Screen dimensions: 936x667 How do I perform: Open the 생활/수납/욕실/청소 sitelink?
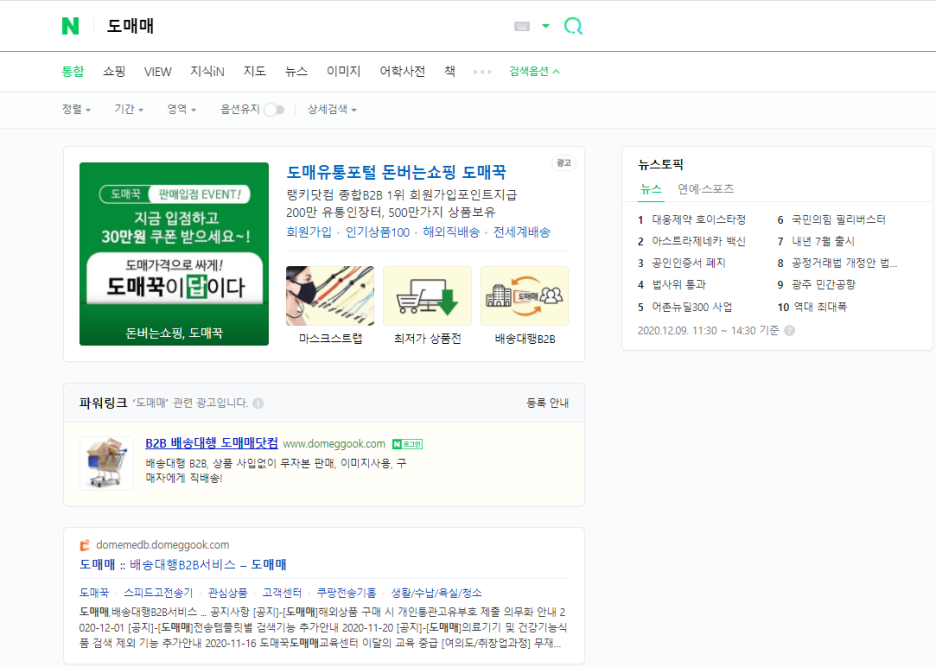[436, 593]
